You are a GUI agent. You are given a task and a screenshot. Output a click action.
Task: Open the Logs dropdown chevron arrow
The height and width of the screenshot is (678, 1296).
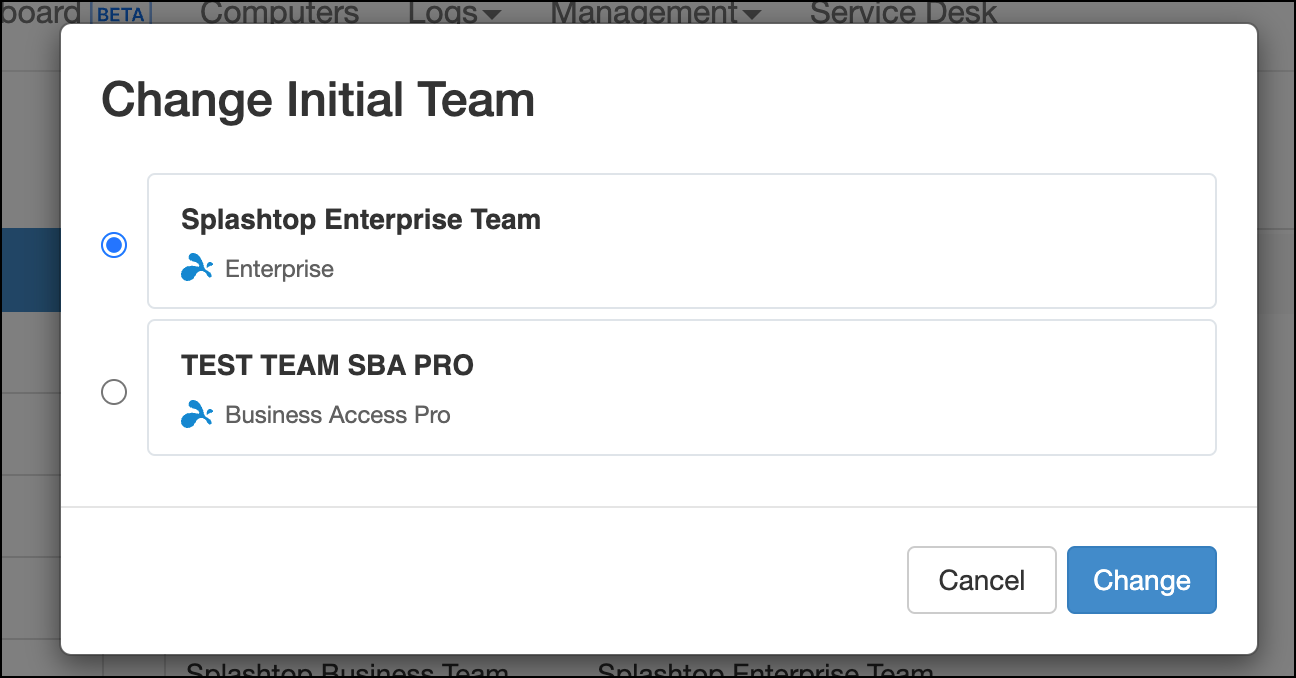pyautogui.click(x=489, y=15)
